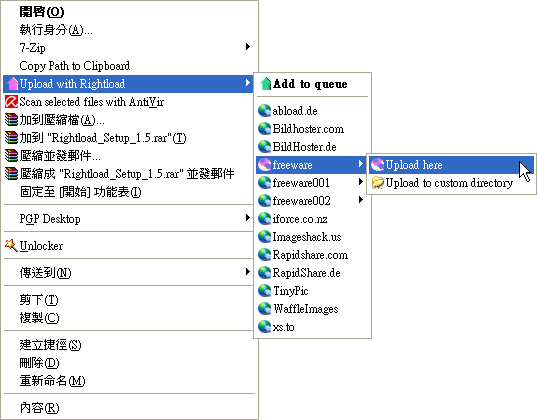The height and width of the screenshot is (420, 537).
Task: Click the globe icon next to Imageshack.us
Action: click(x=264, y=237)
